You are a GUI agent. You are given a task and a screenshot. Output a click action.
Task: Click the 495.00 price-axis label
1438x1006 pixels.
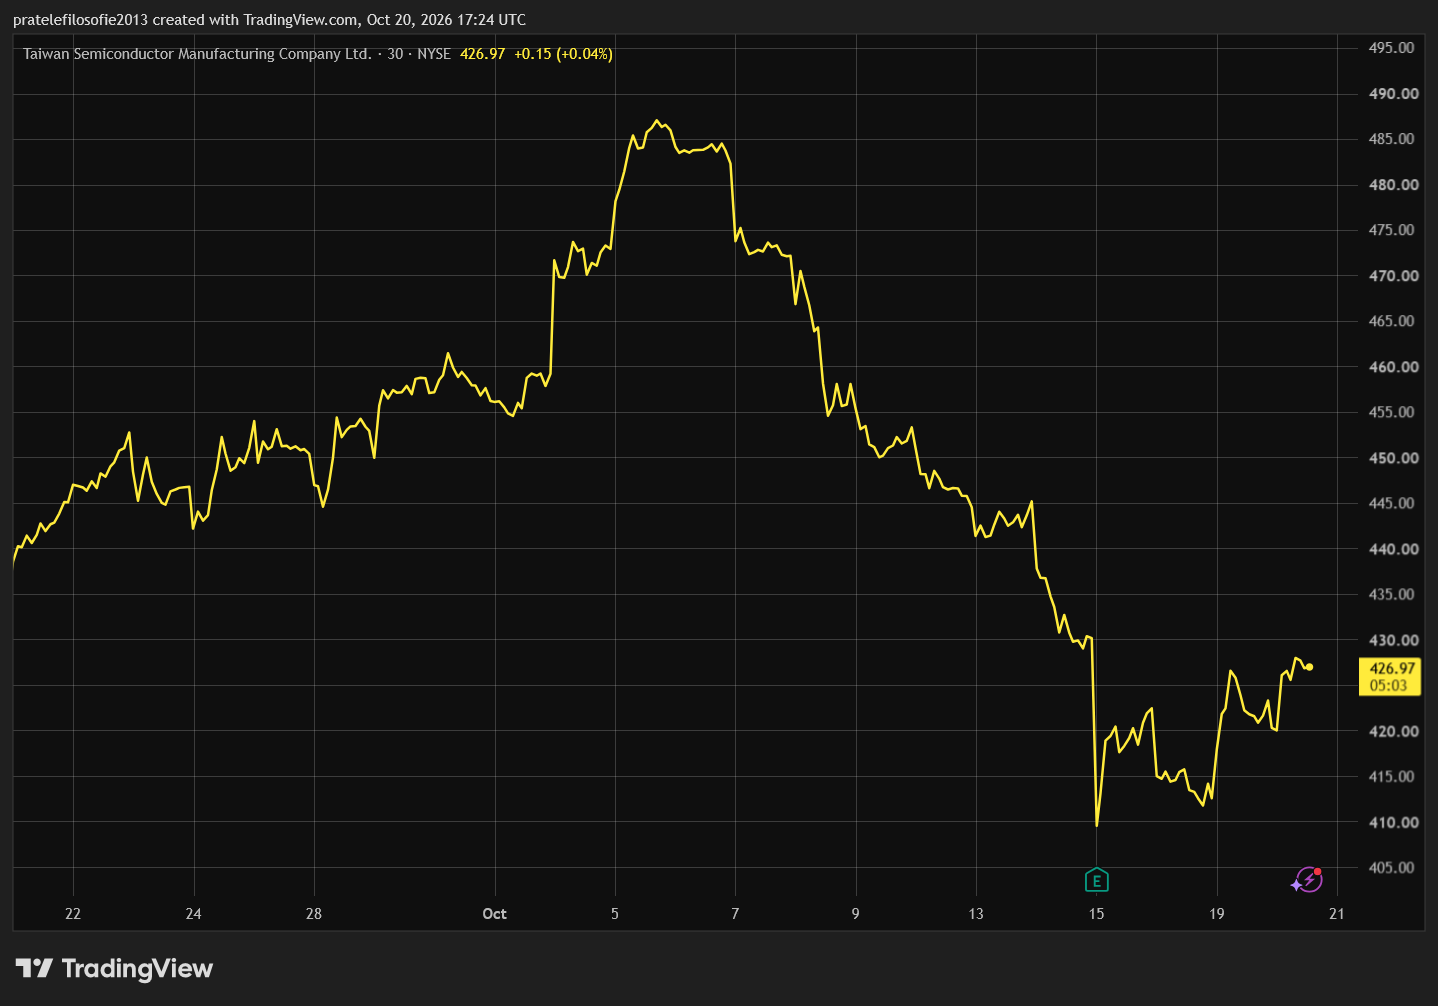(1392, 48)
